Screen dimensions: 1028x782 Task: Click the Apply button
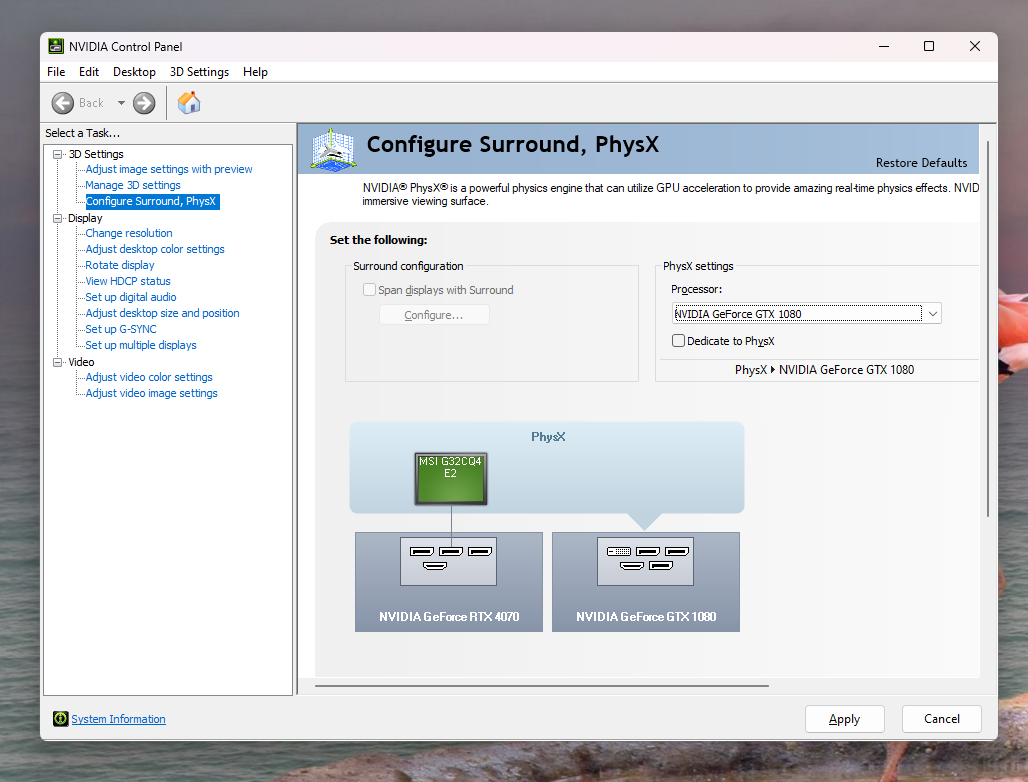844,719
